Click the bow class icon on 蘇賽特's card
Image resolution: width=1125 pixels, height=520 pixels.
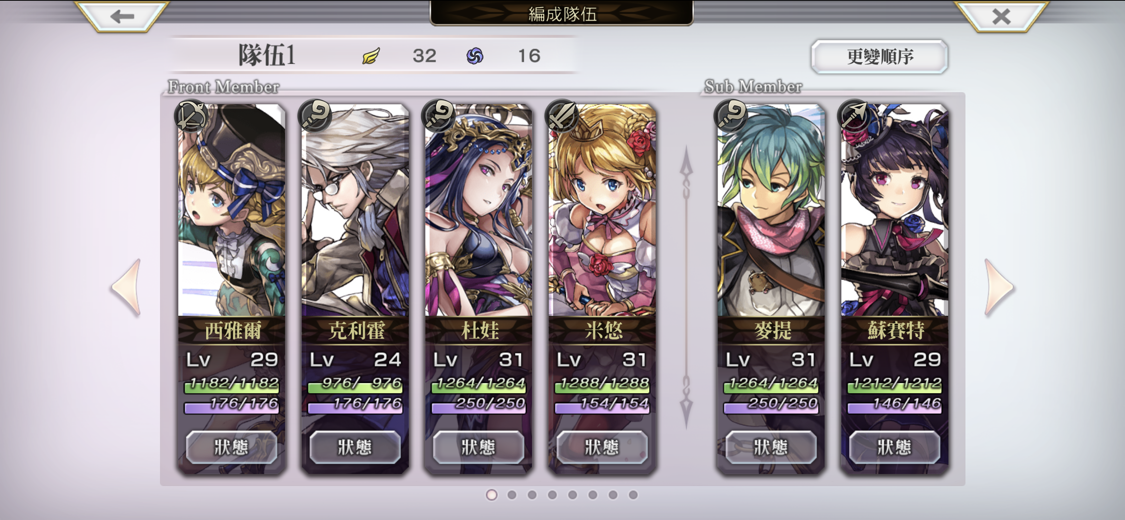(854, 115)
